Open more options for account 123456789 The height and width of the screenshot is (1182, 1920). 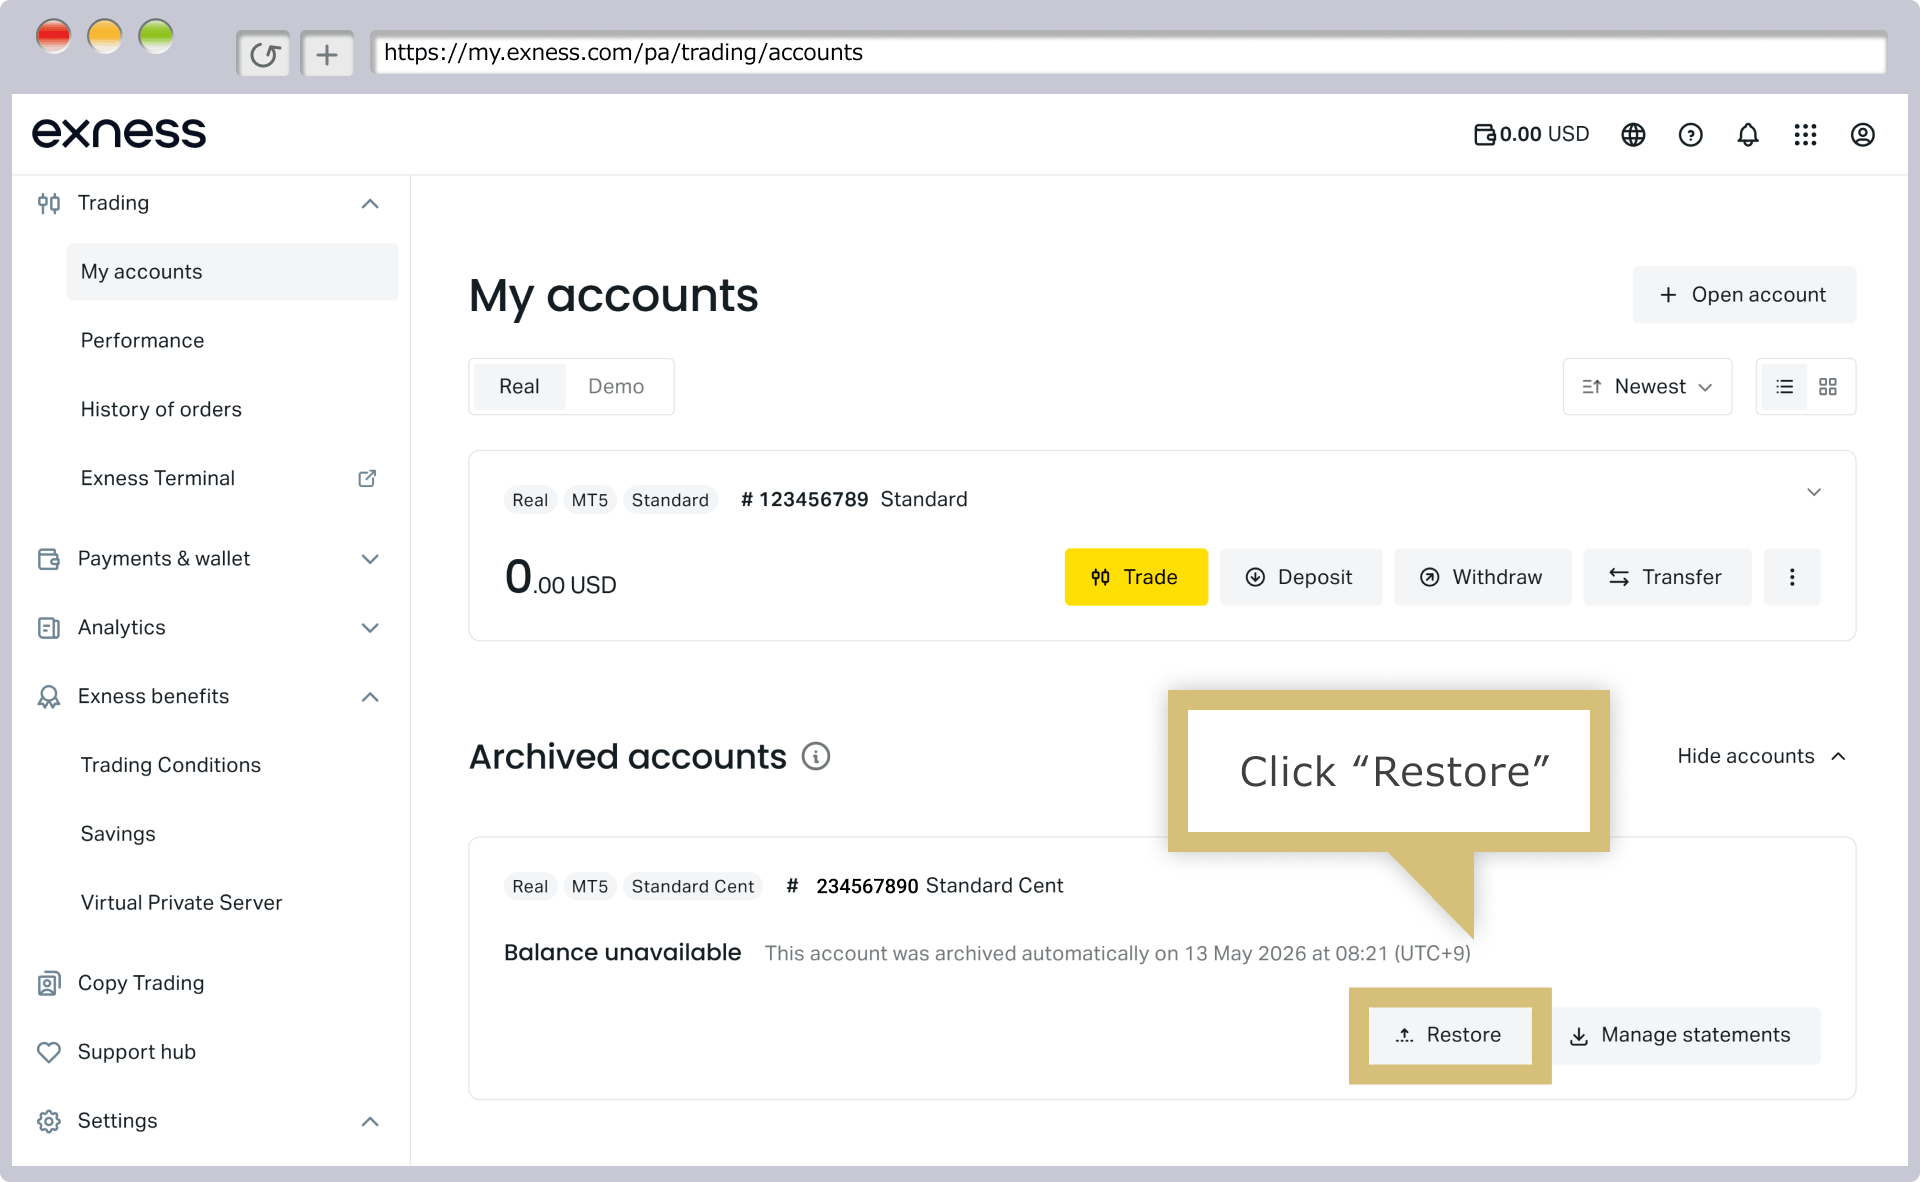(x=1792, y=577)
